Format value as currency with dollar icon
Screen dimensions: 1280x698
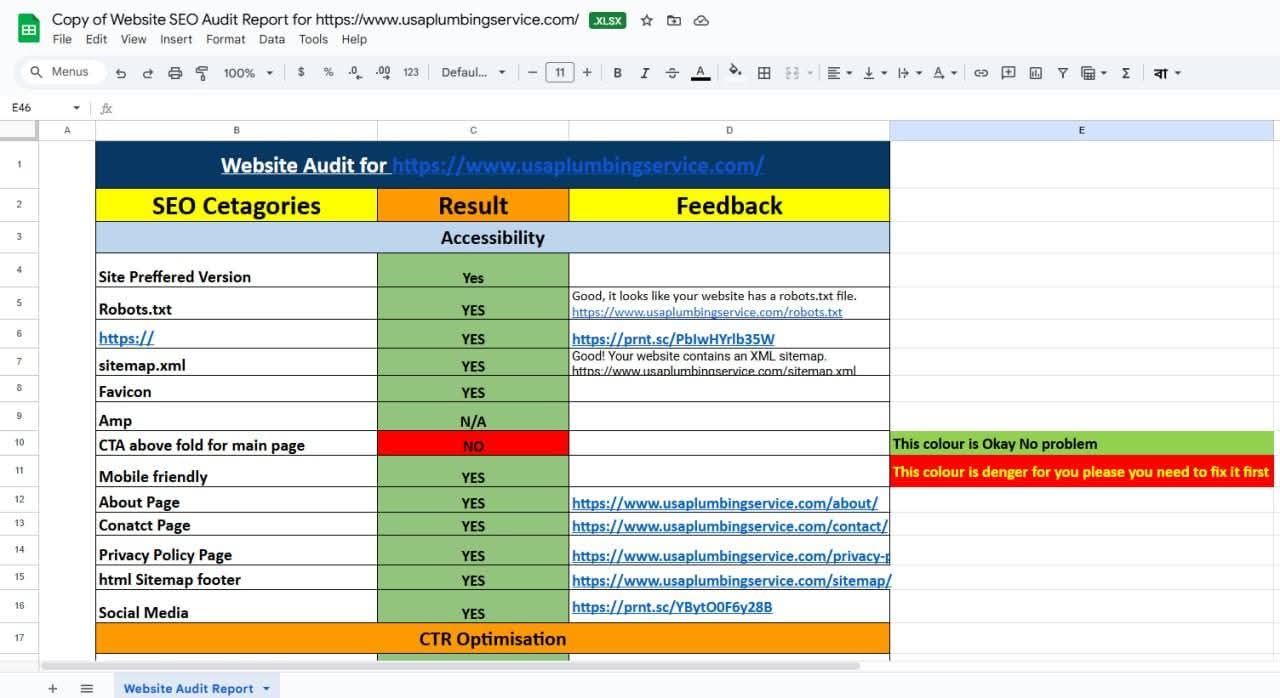tap(301, 72)
